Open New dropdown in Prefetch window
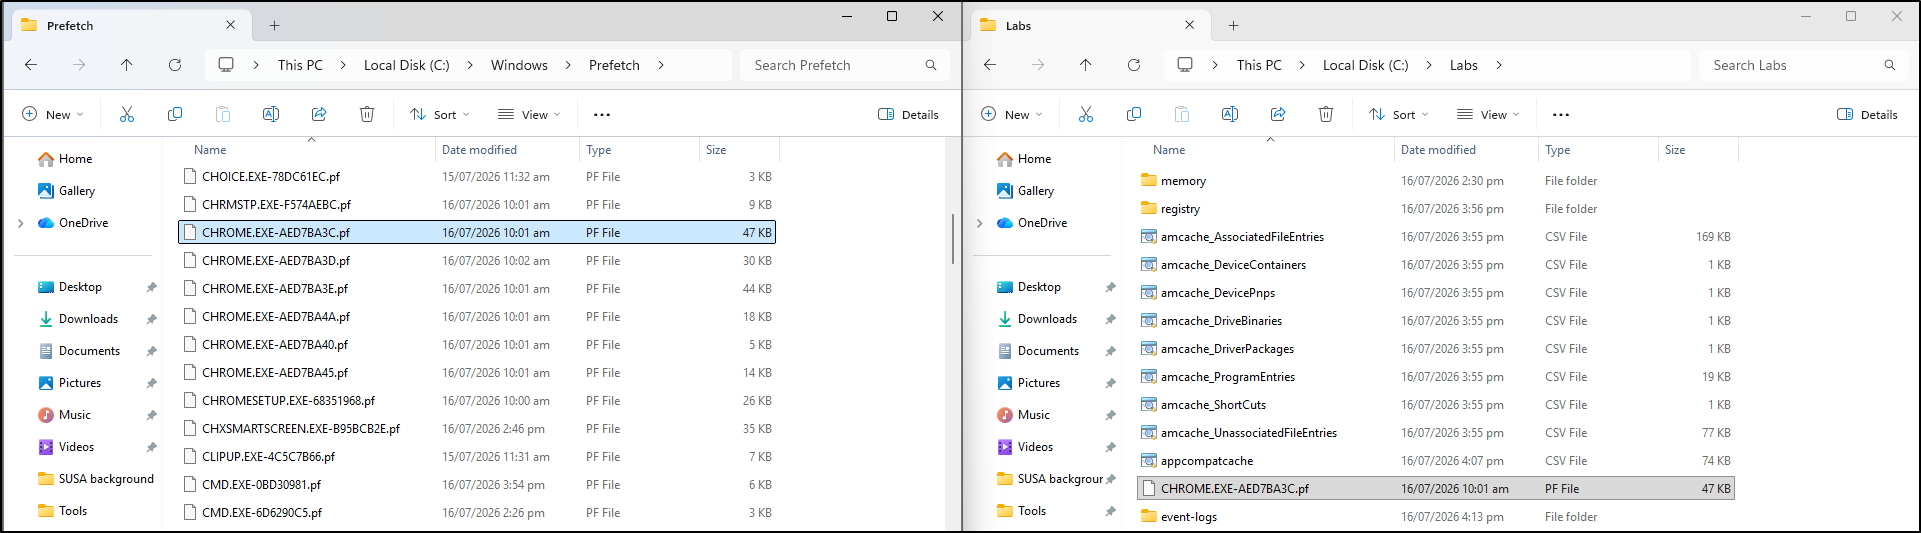 pyautogui.click(x=53, y=115)
